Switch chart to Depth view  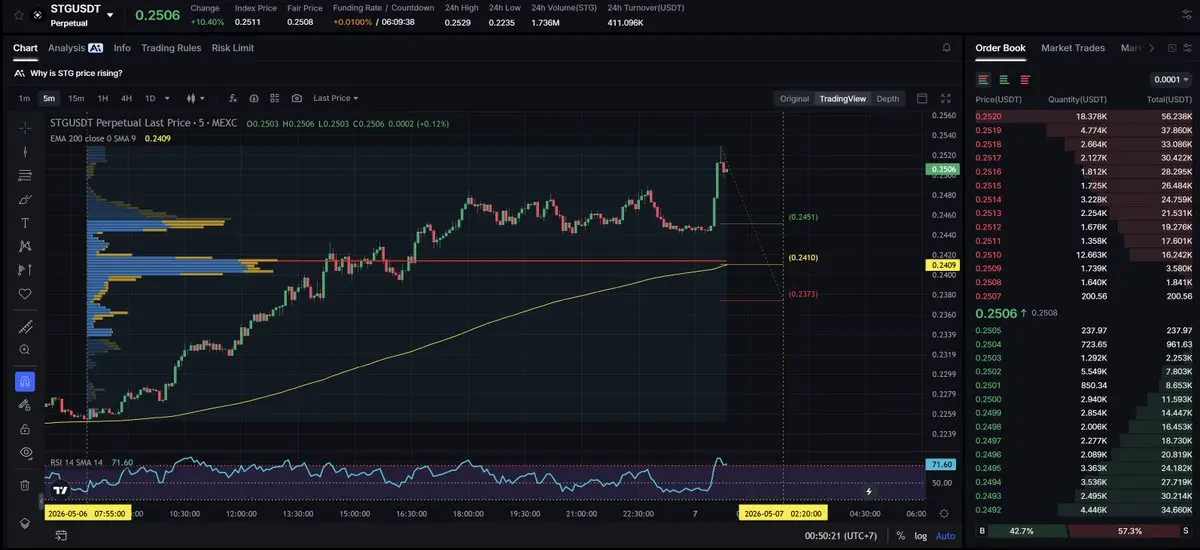887,98
